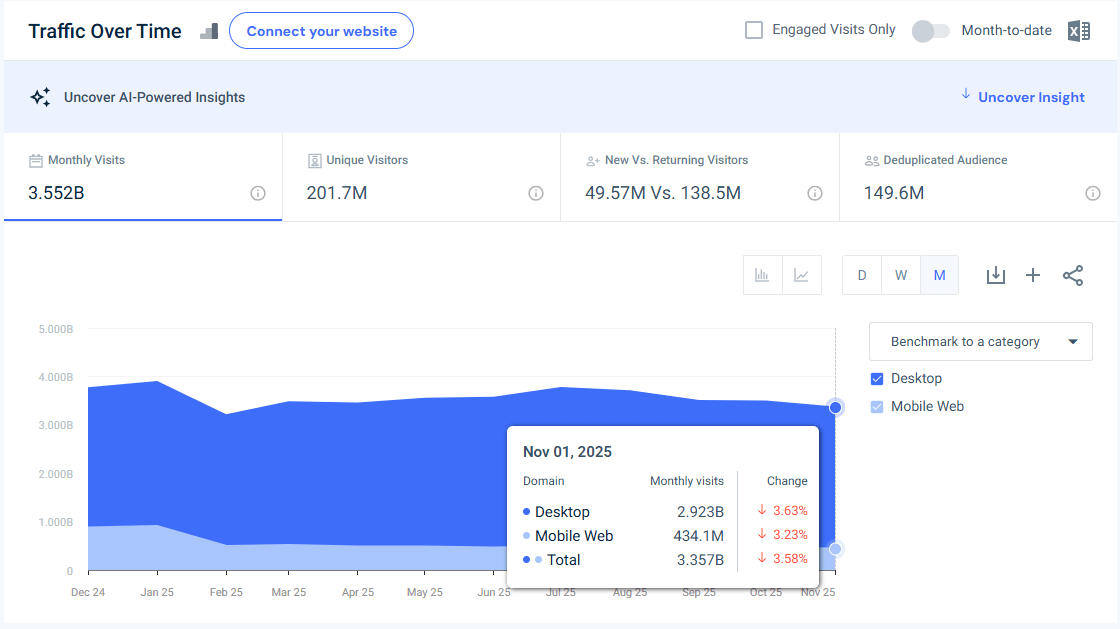The width and height of the screenshot is (1120, 629).
Task: Select the line chart view icon
Action: point(801,274)
